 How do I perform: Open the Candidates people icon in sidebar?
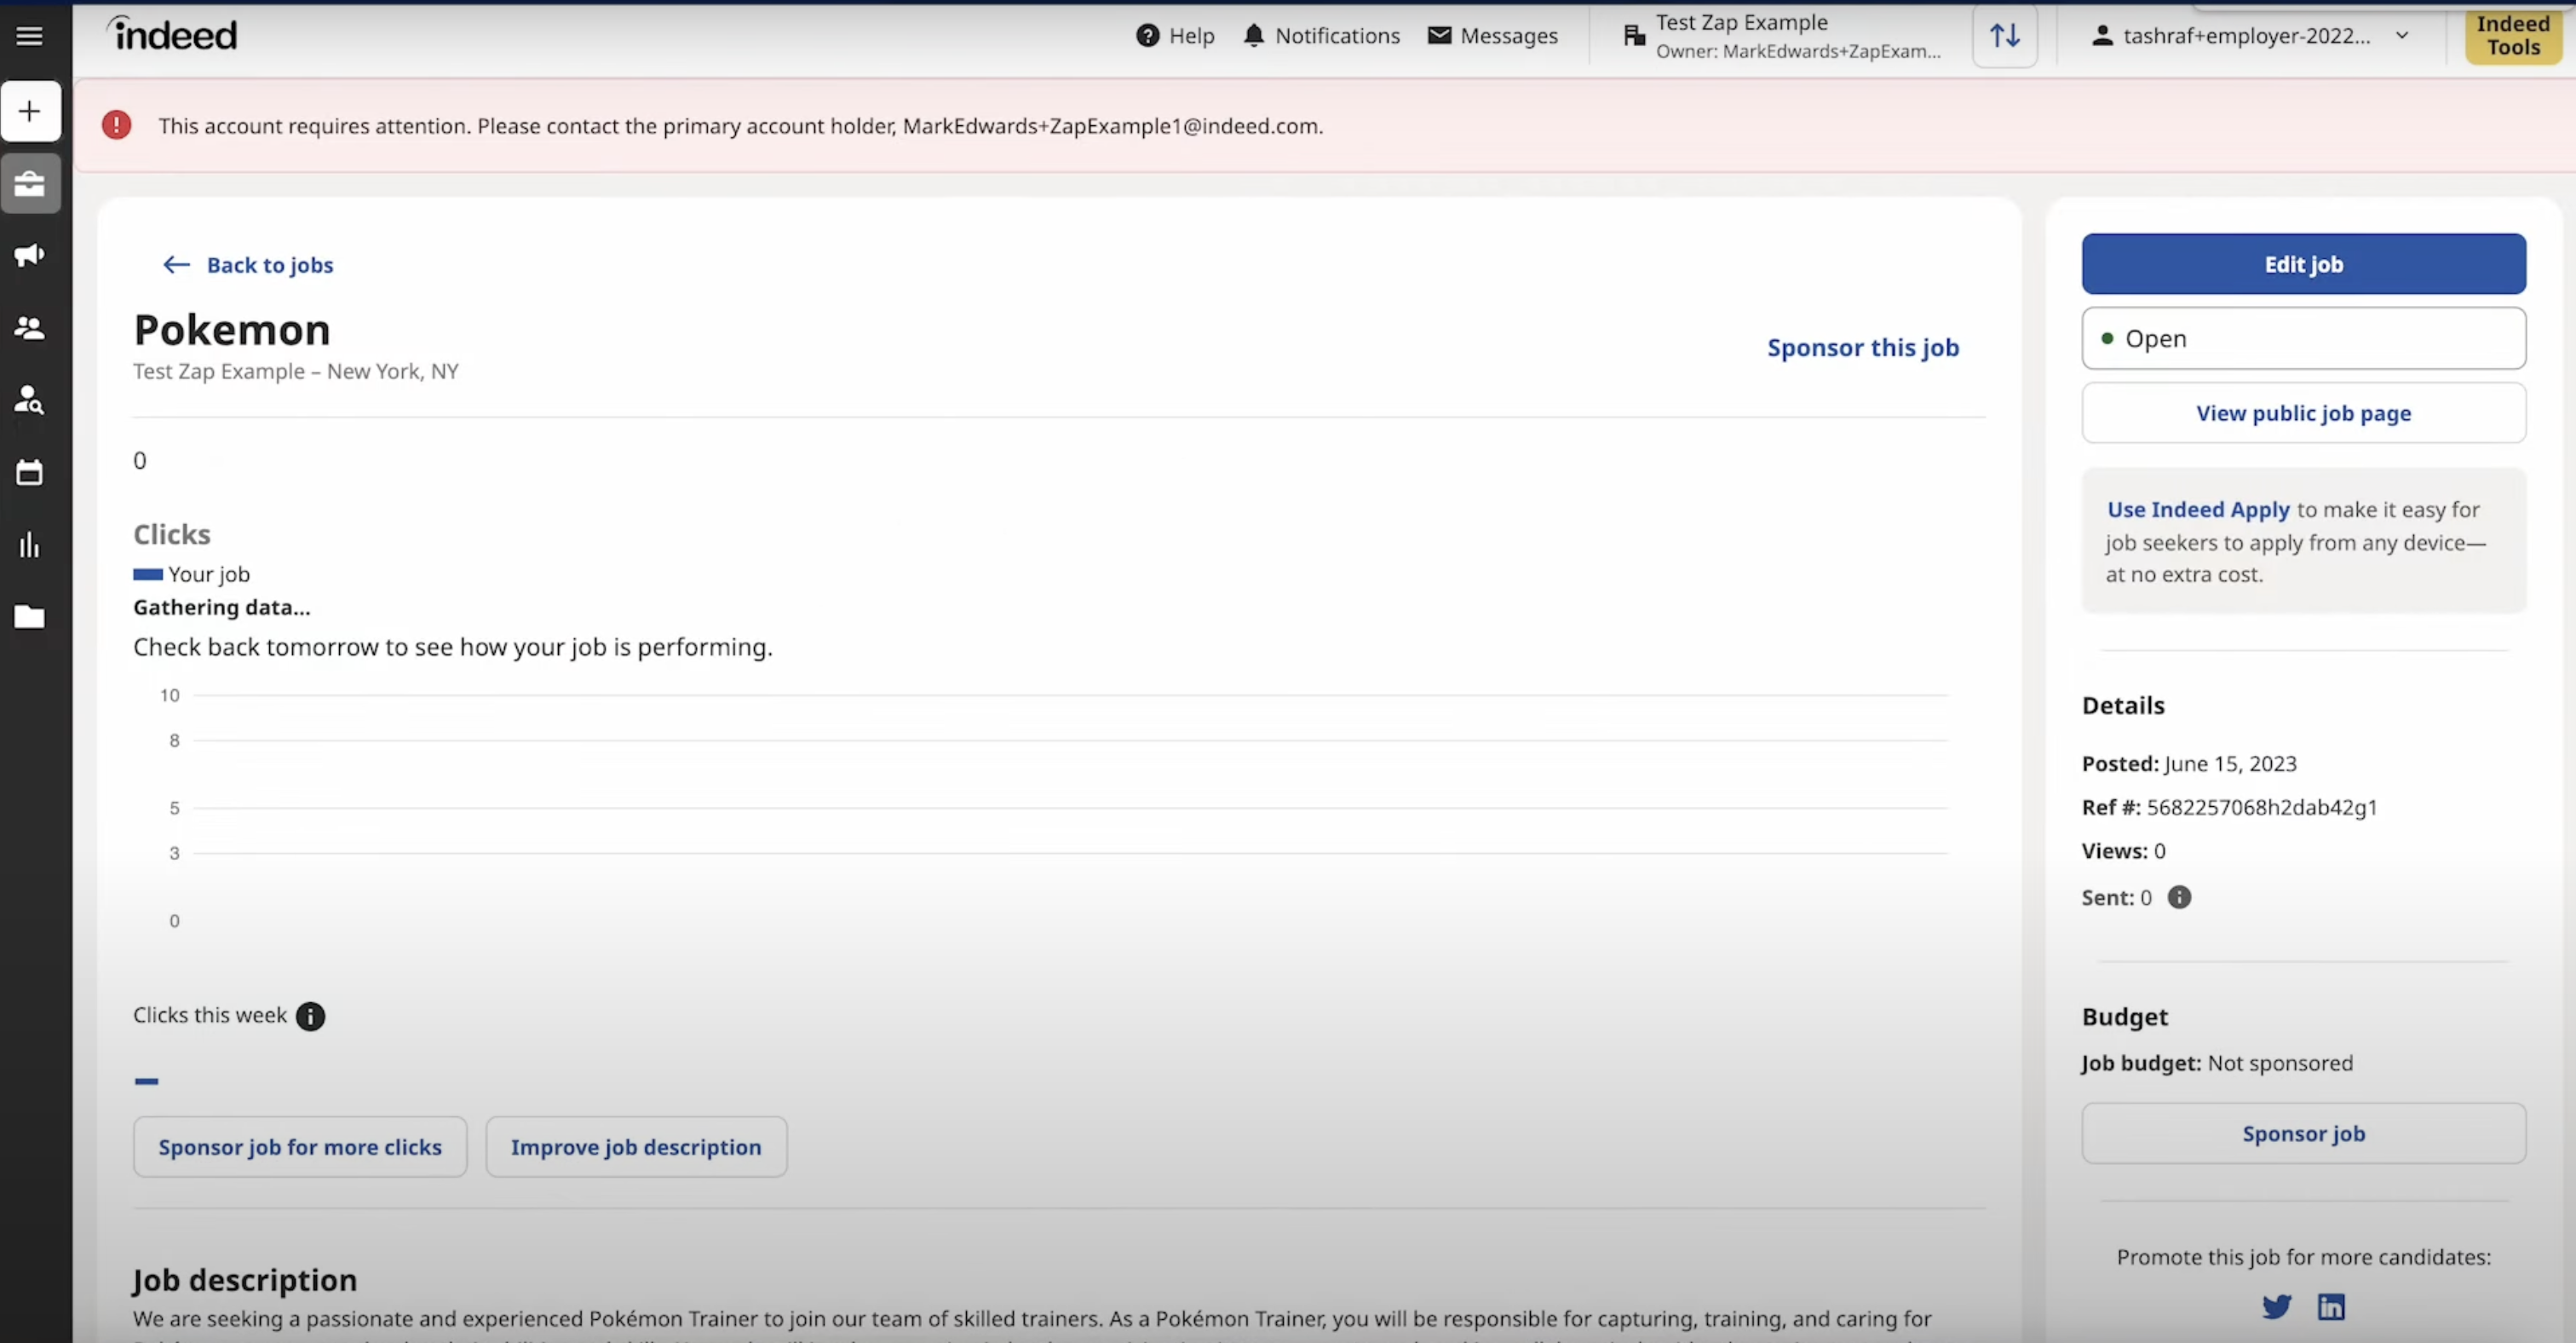(x=30, y=328)
